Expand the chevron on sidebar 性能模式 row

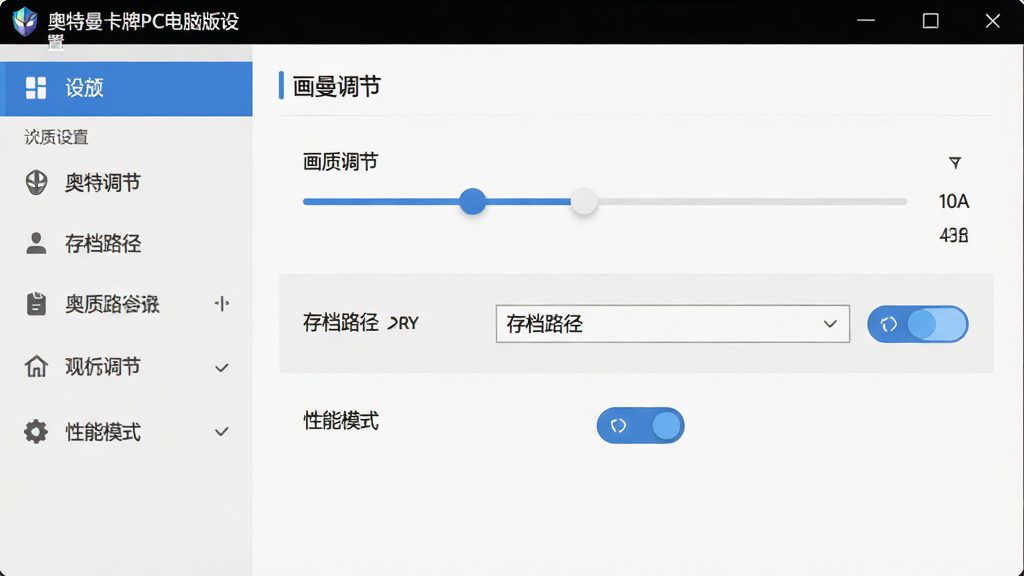click(222, 432)
